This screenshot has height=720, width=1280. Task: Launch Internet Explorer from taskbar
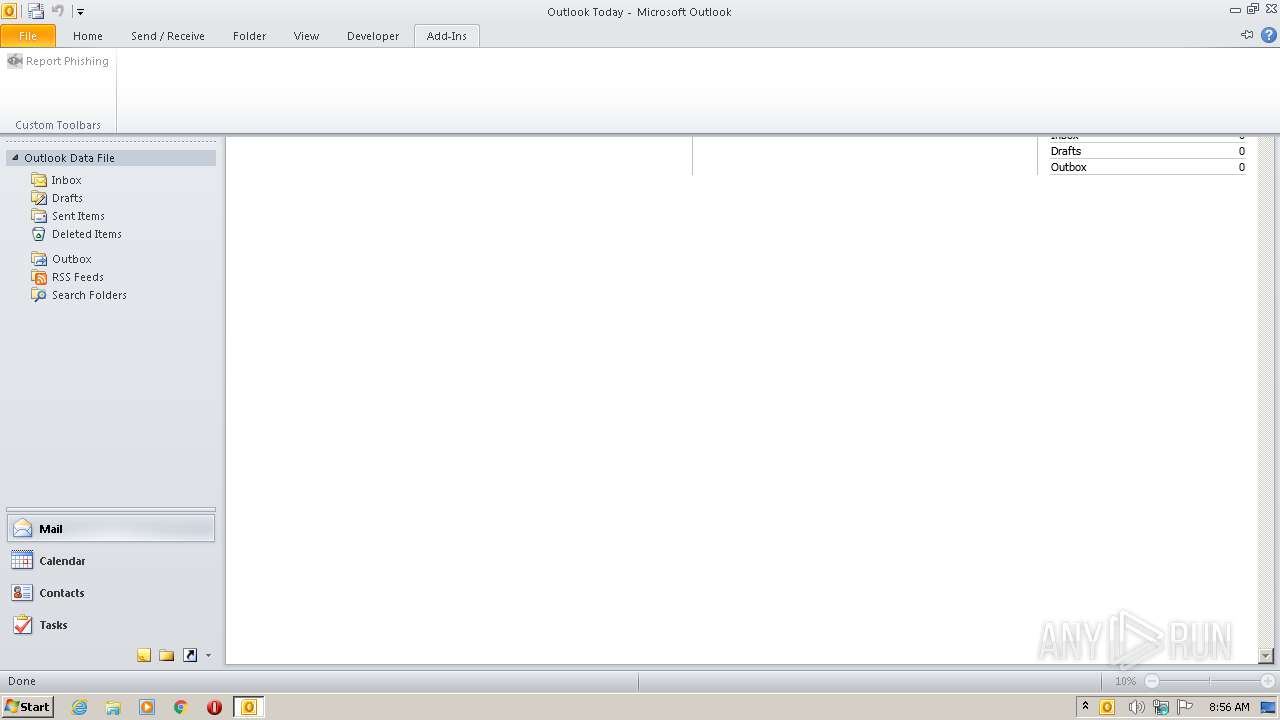pos(79,707)
